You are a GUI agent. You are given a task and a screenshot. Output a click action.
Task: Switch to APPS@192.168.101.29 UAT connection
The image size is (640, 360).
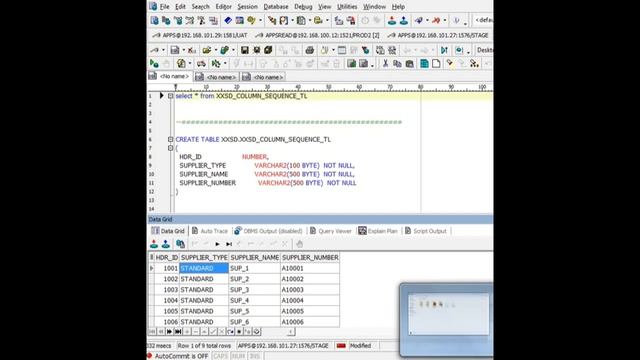(x=200, y=36)
